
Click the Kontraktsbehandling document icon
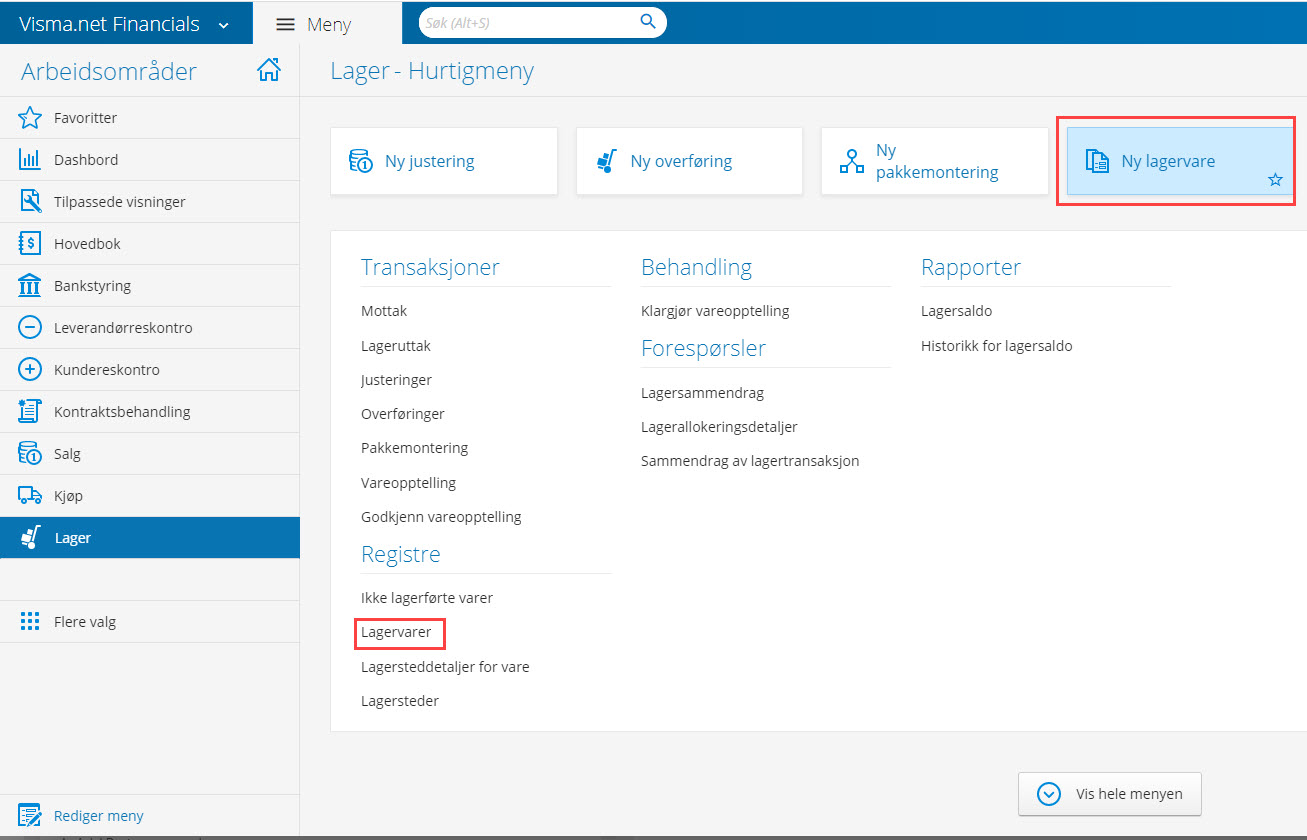[30, 412]
